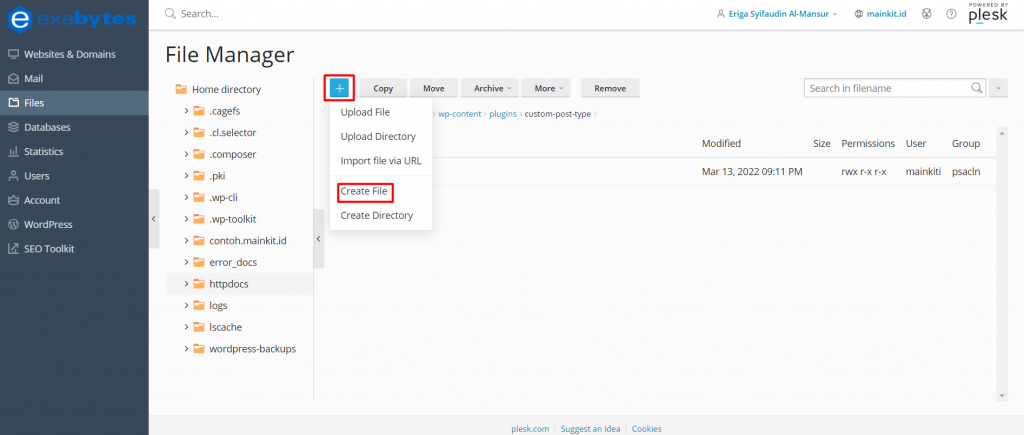1024x435 pixels.
Task: Expand the .wp-cli folder
Action: (x=186, y=197)
